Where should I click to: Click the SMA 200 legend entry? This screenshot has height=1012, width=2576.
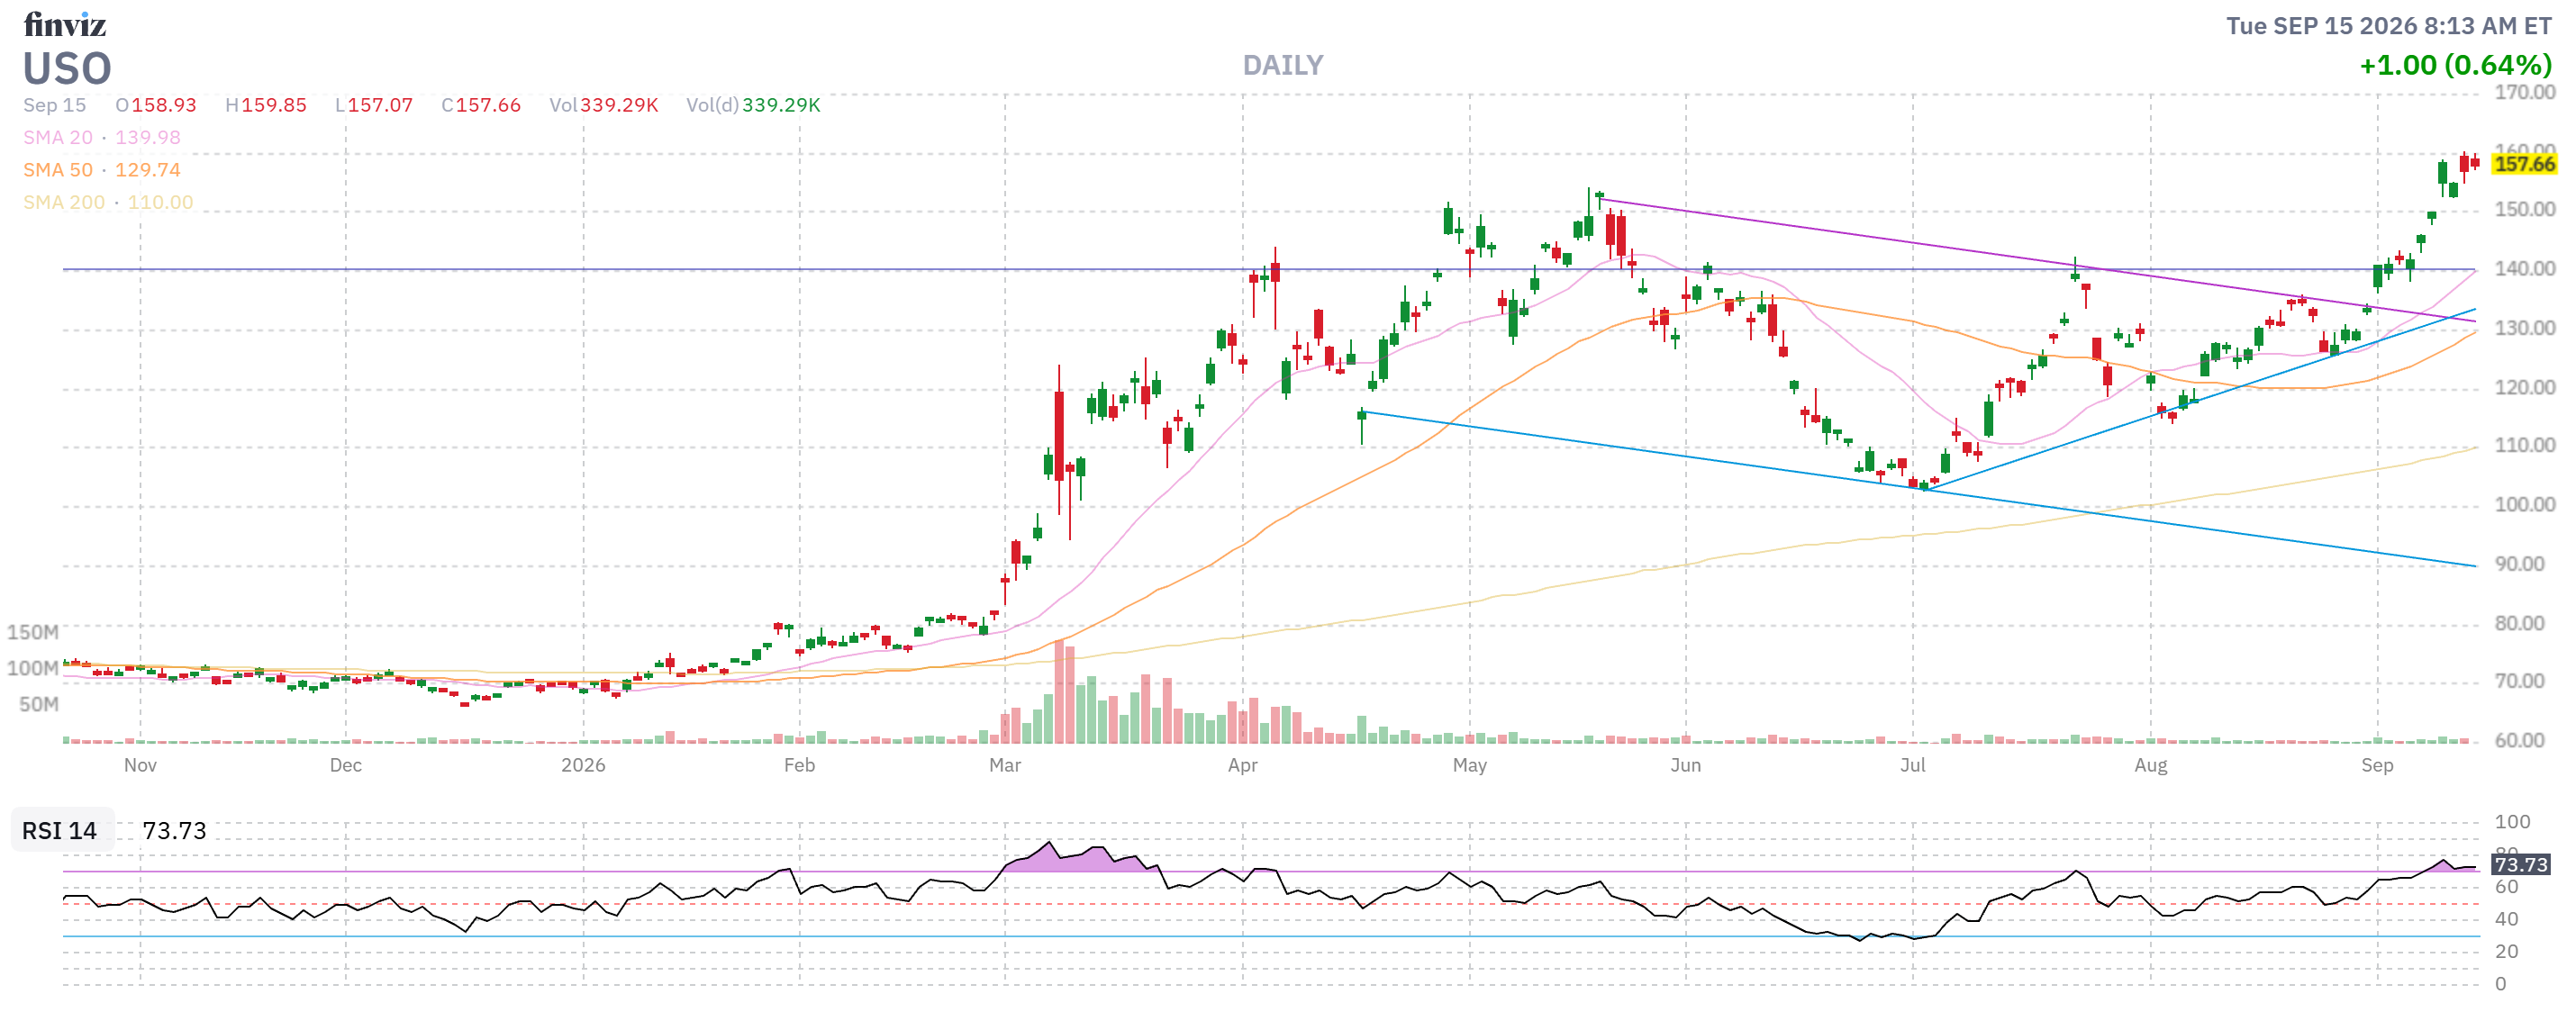tap(108, 202)
